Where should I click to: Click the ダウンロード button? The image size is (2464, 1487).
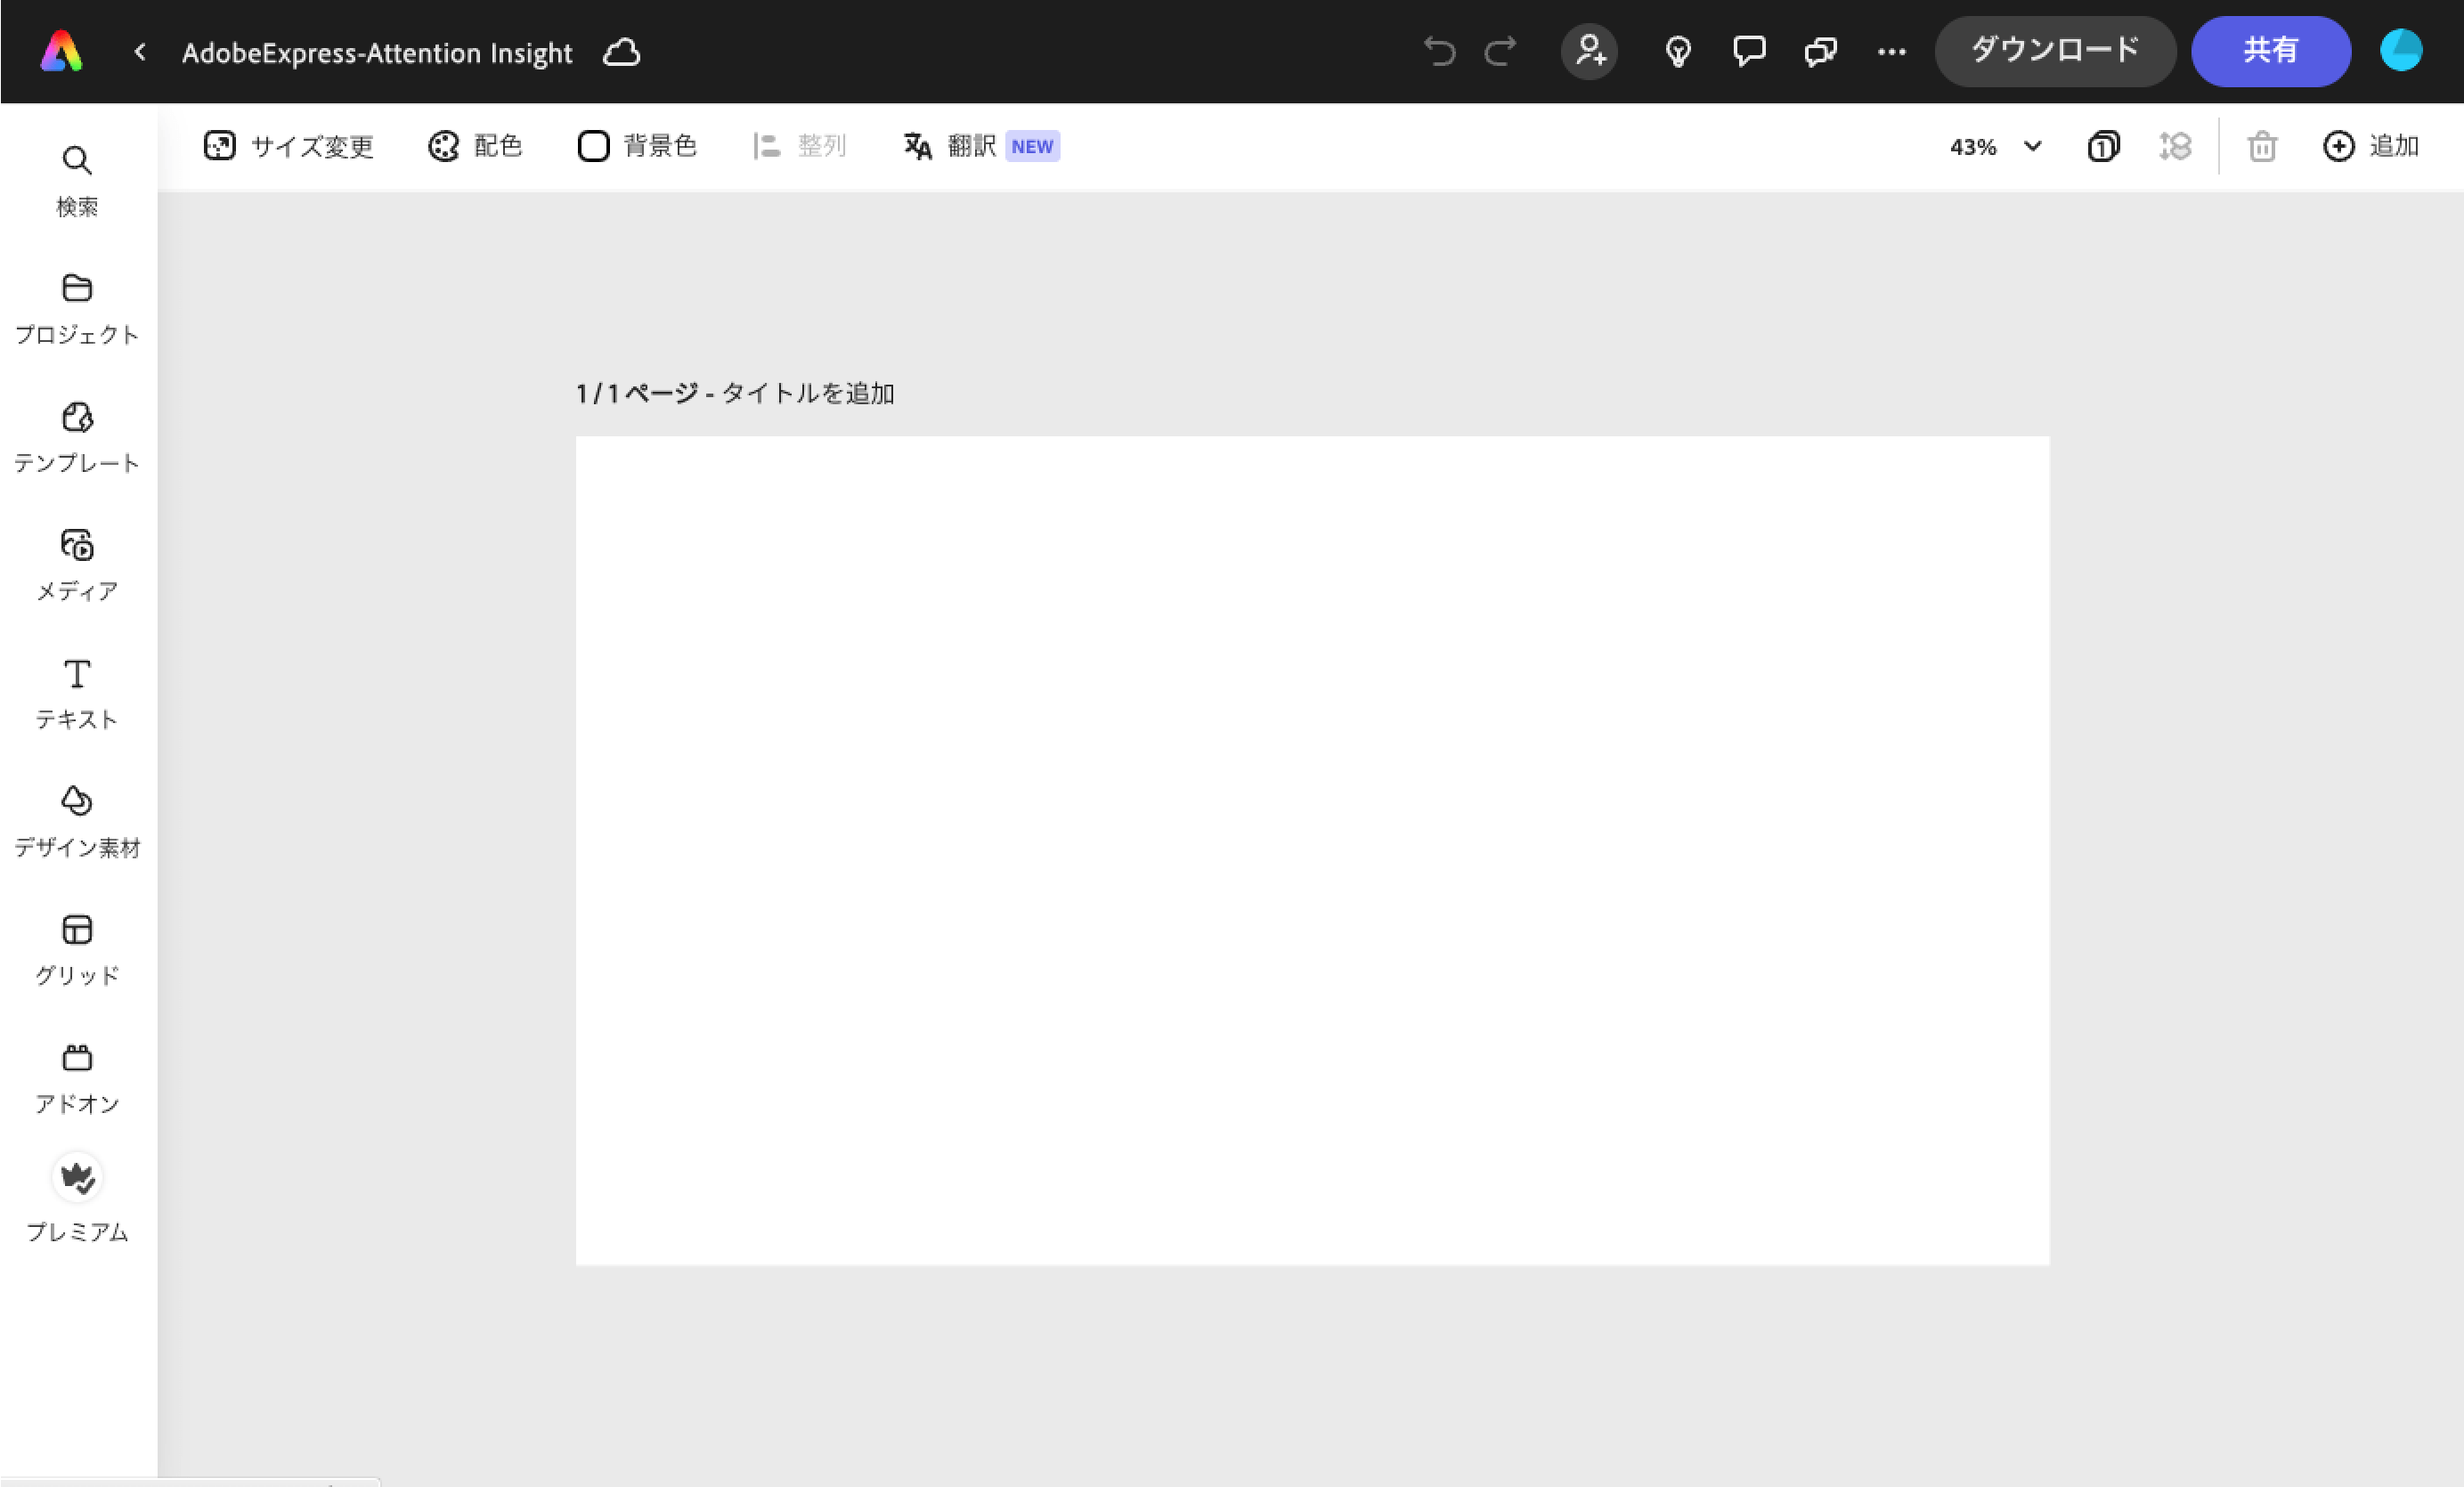pos(2055,51)
